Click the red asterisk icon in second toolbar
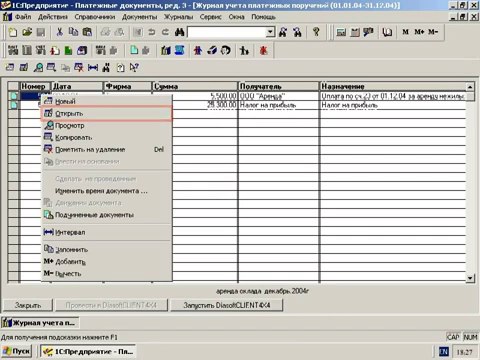Image resolution: width=480 pixels, height=360 pixels. pyautogui.click(x=264, y=51)
